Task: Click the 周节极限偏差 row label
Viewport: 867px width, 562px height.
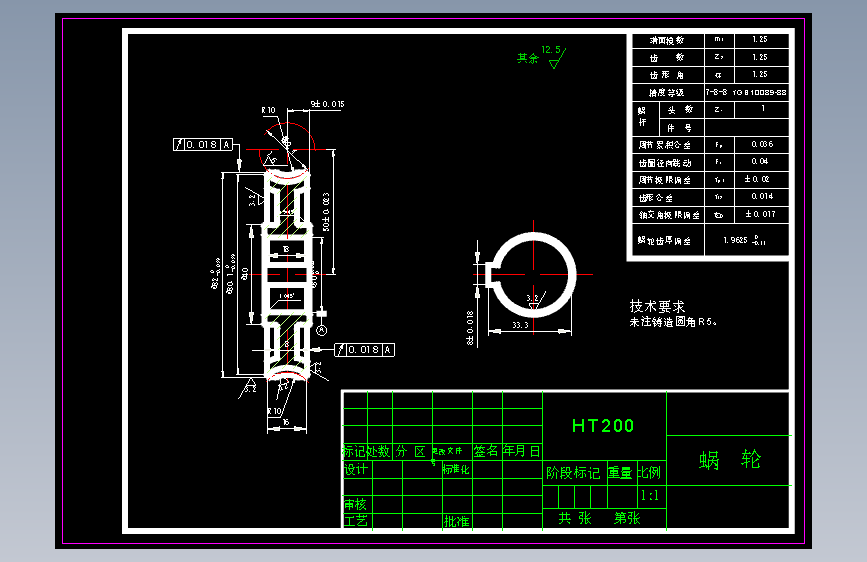Action: pyautogui.click(x=665, y=180)
